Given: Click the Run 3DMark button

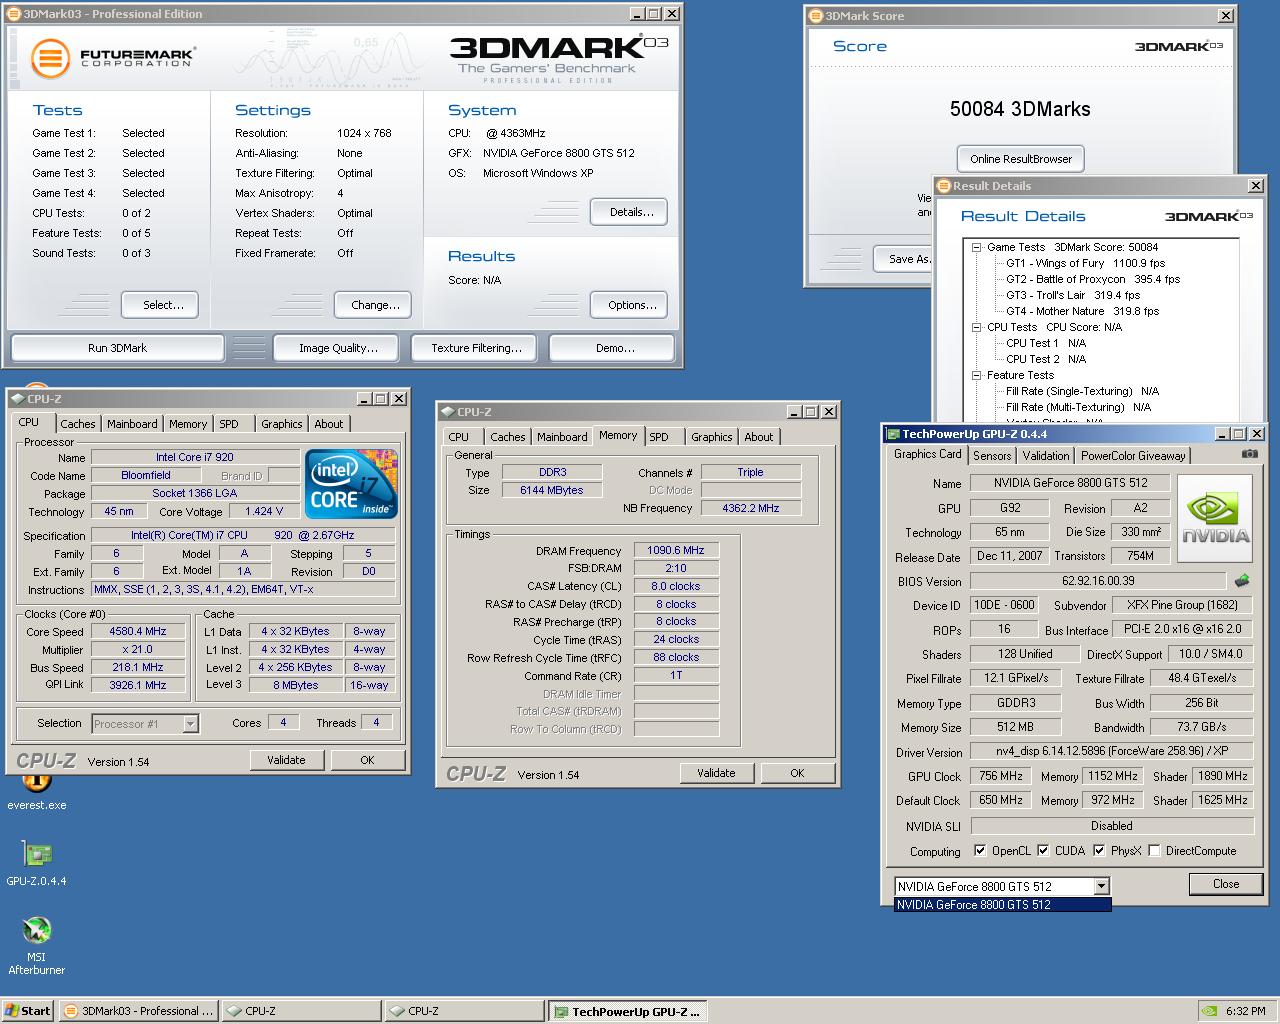Looking at the screenshot, I should coord(117,348).
